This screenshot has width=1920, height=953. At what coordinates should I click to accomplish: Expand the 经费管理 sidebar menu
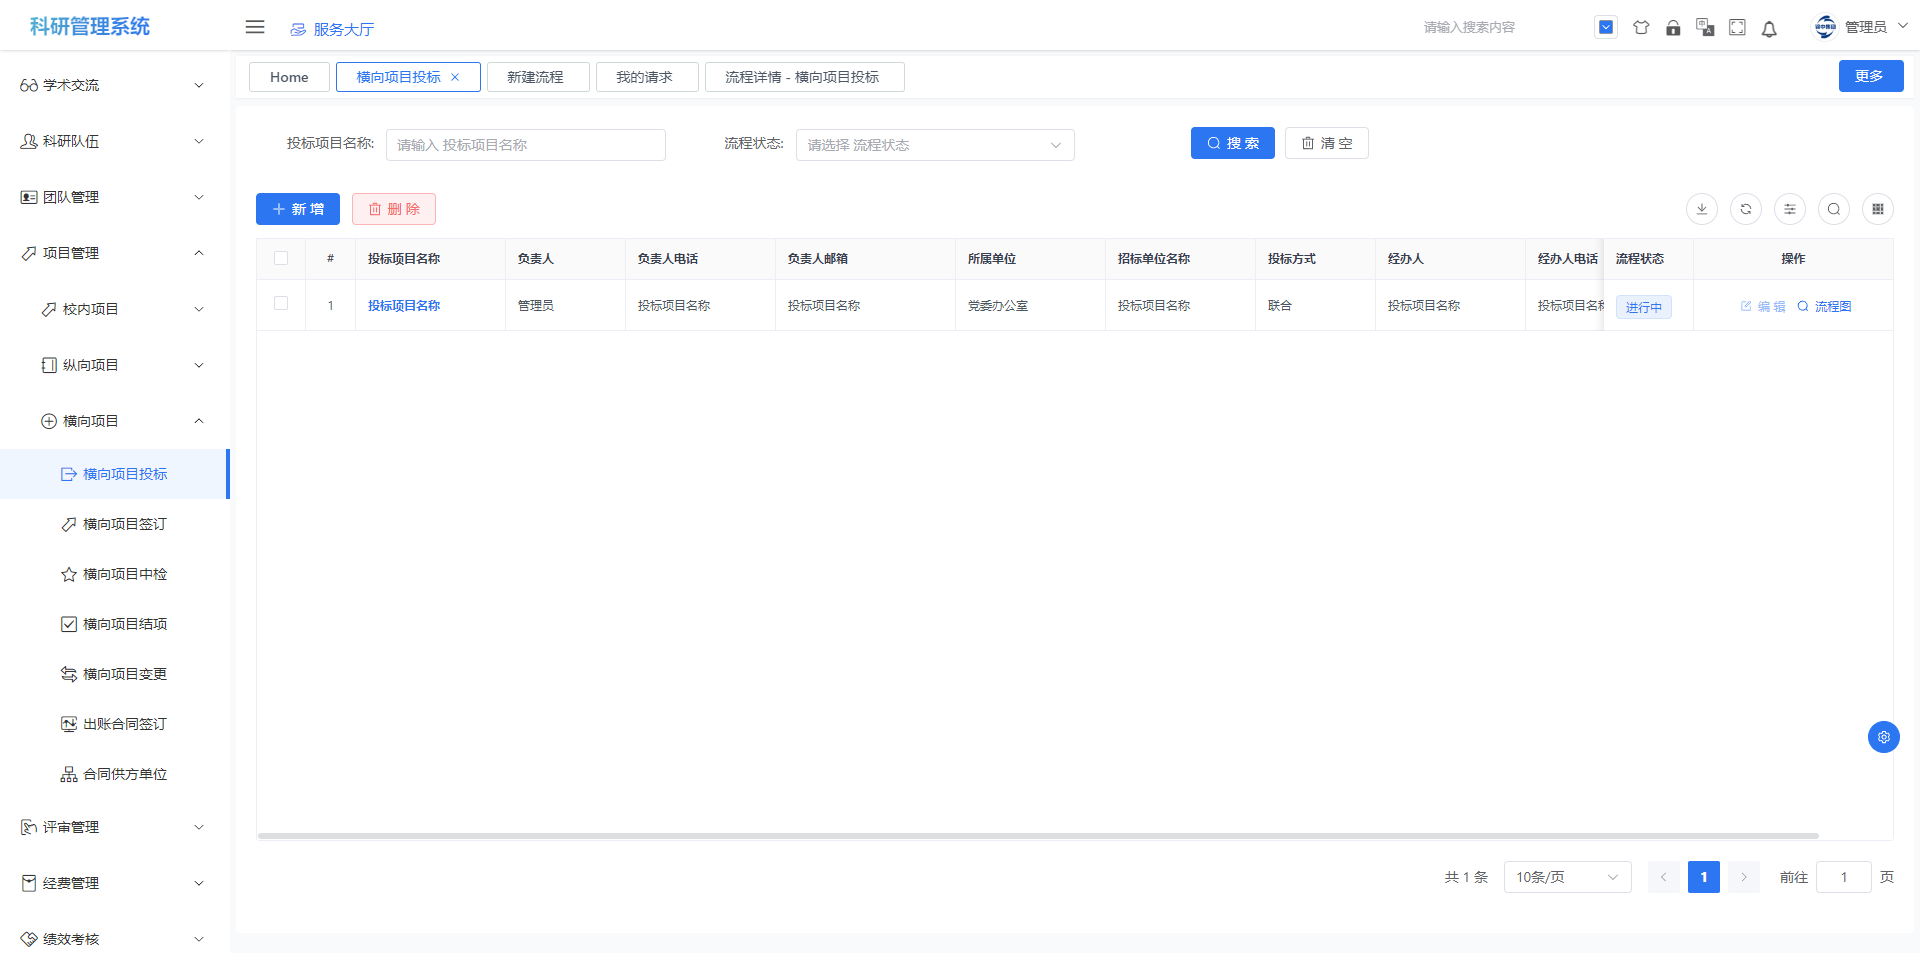tap(112, 883)
